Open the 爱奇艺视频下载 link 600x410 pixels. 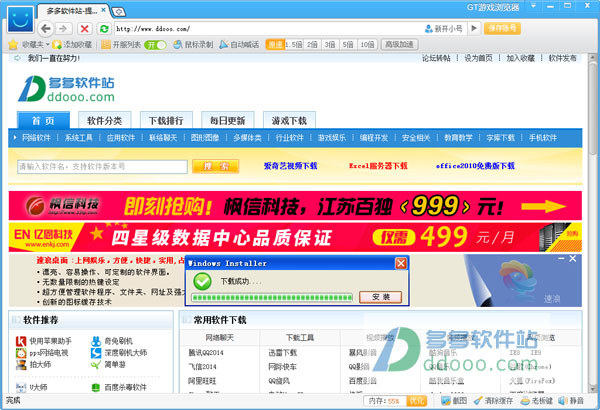[290, 166]
